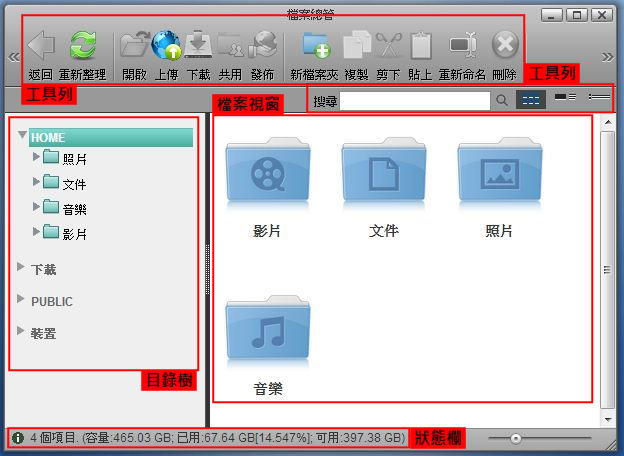The image size is (624, 456).
Task: Switch to large icon grid view
Action: pos(532,100)
